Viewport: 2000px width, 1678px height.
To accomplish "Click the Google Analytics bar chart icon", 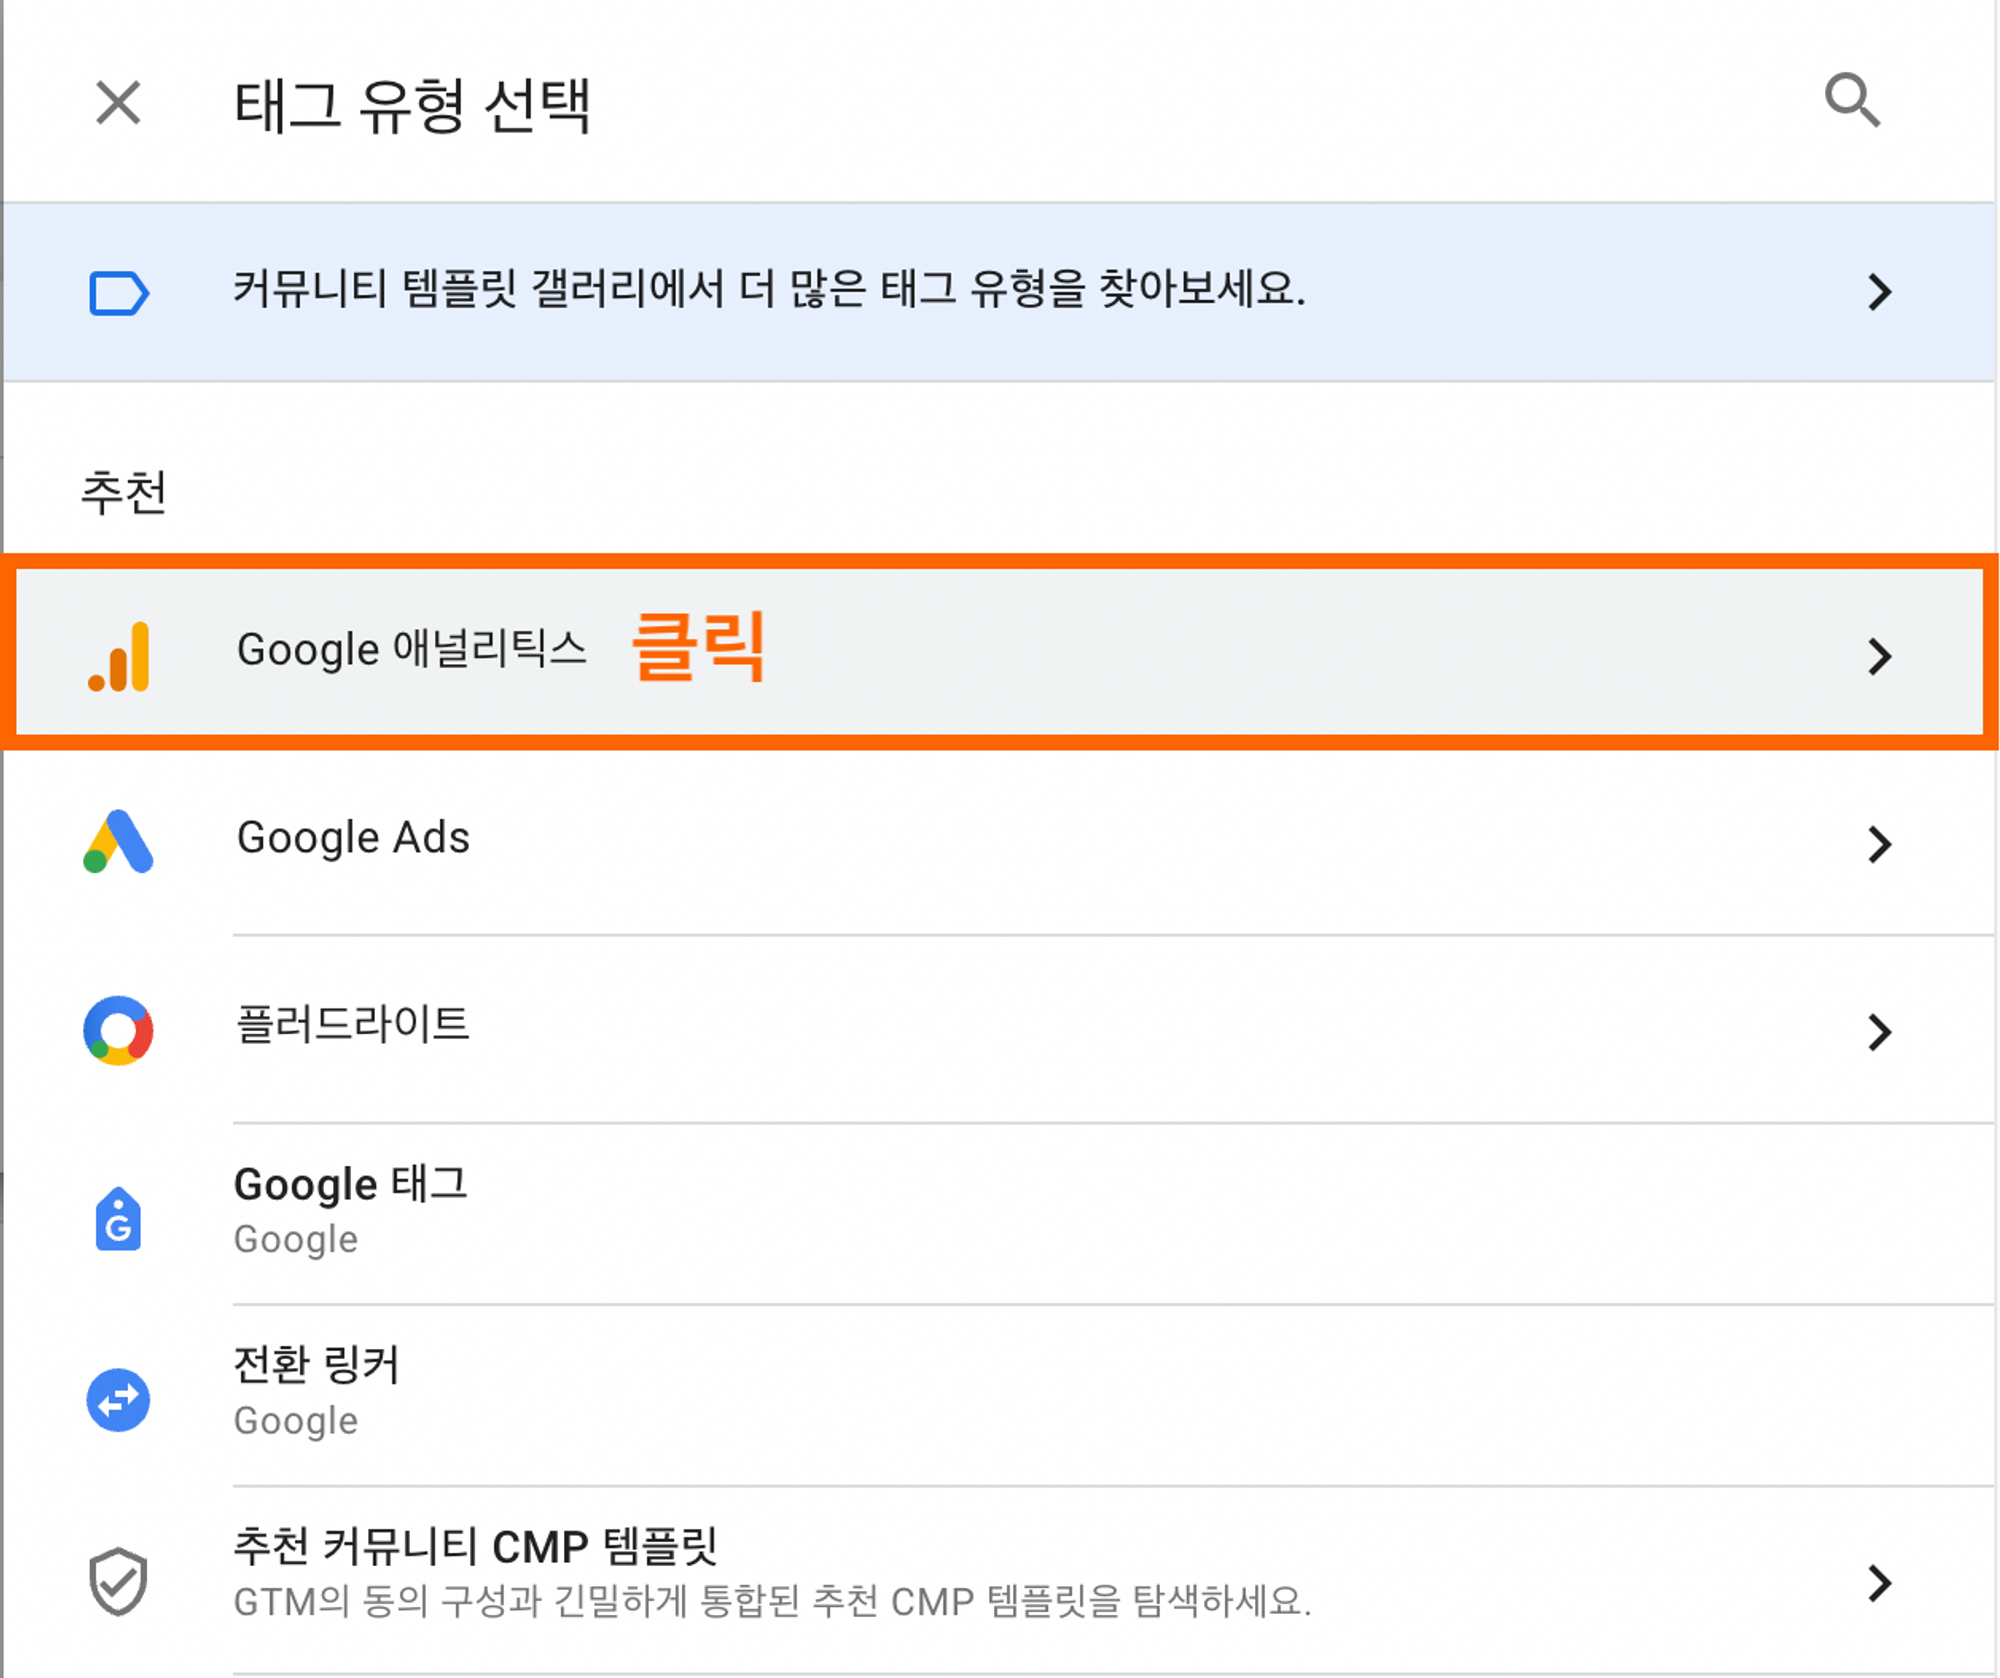I will coord(119,656).
